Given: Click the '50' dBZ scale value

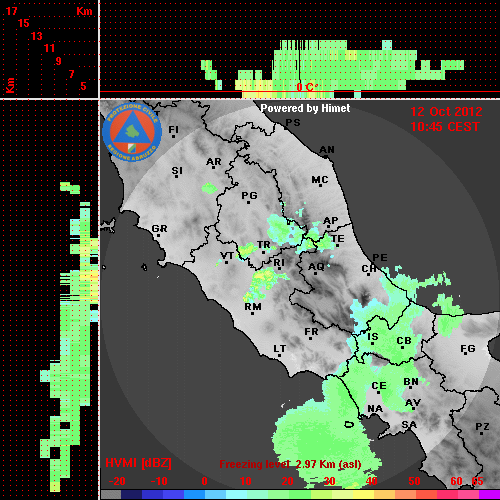Looking at the screenshot, I should click(x=414, y=481).
